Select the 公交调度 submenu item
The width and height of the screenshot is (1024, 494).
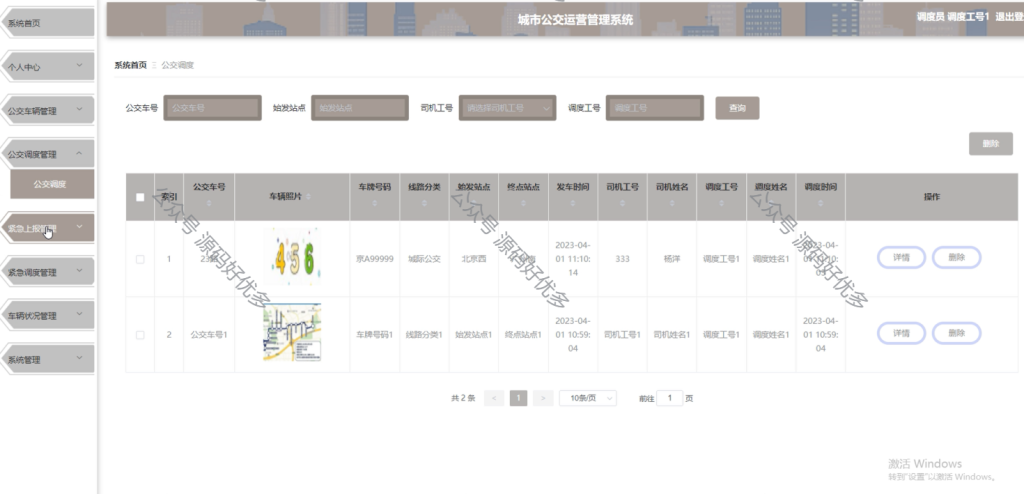52,184
